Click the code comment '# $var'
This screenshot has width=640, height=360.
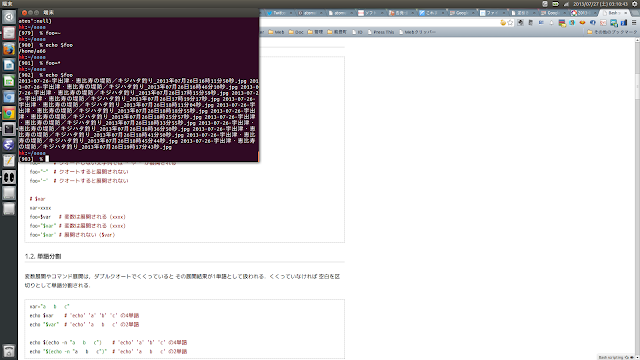[x=37, y=199]
